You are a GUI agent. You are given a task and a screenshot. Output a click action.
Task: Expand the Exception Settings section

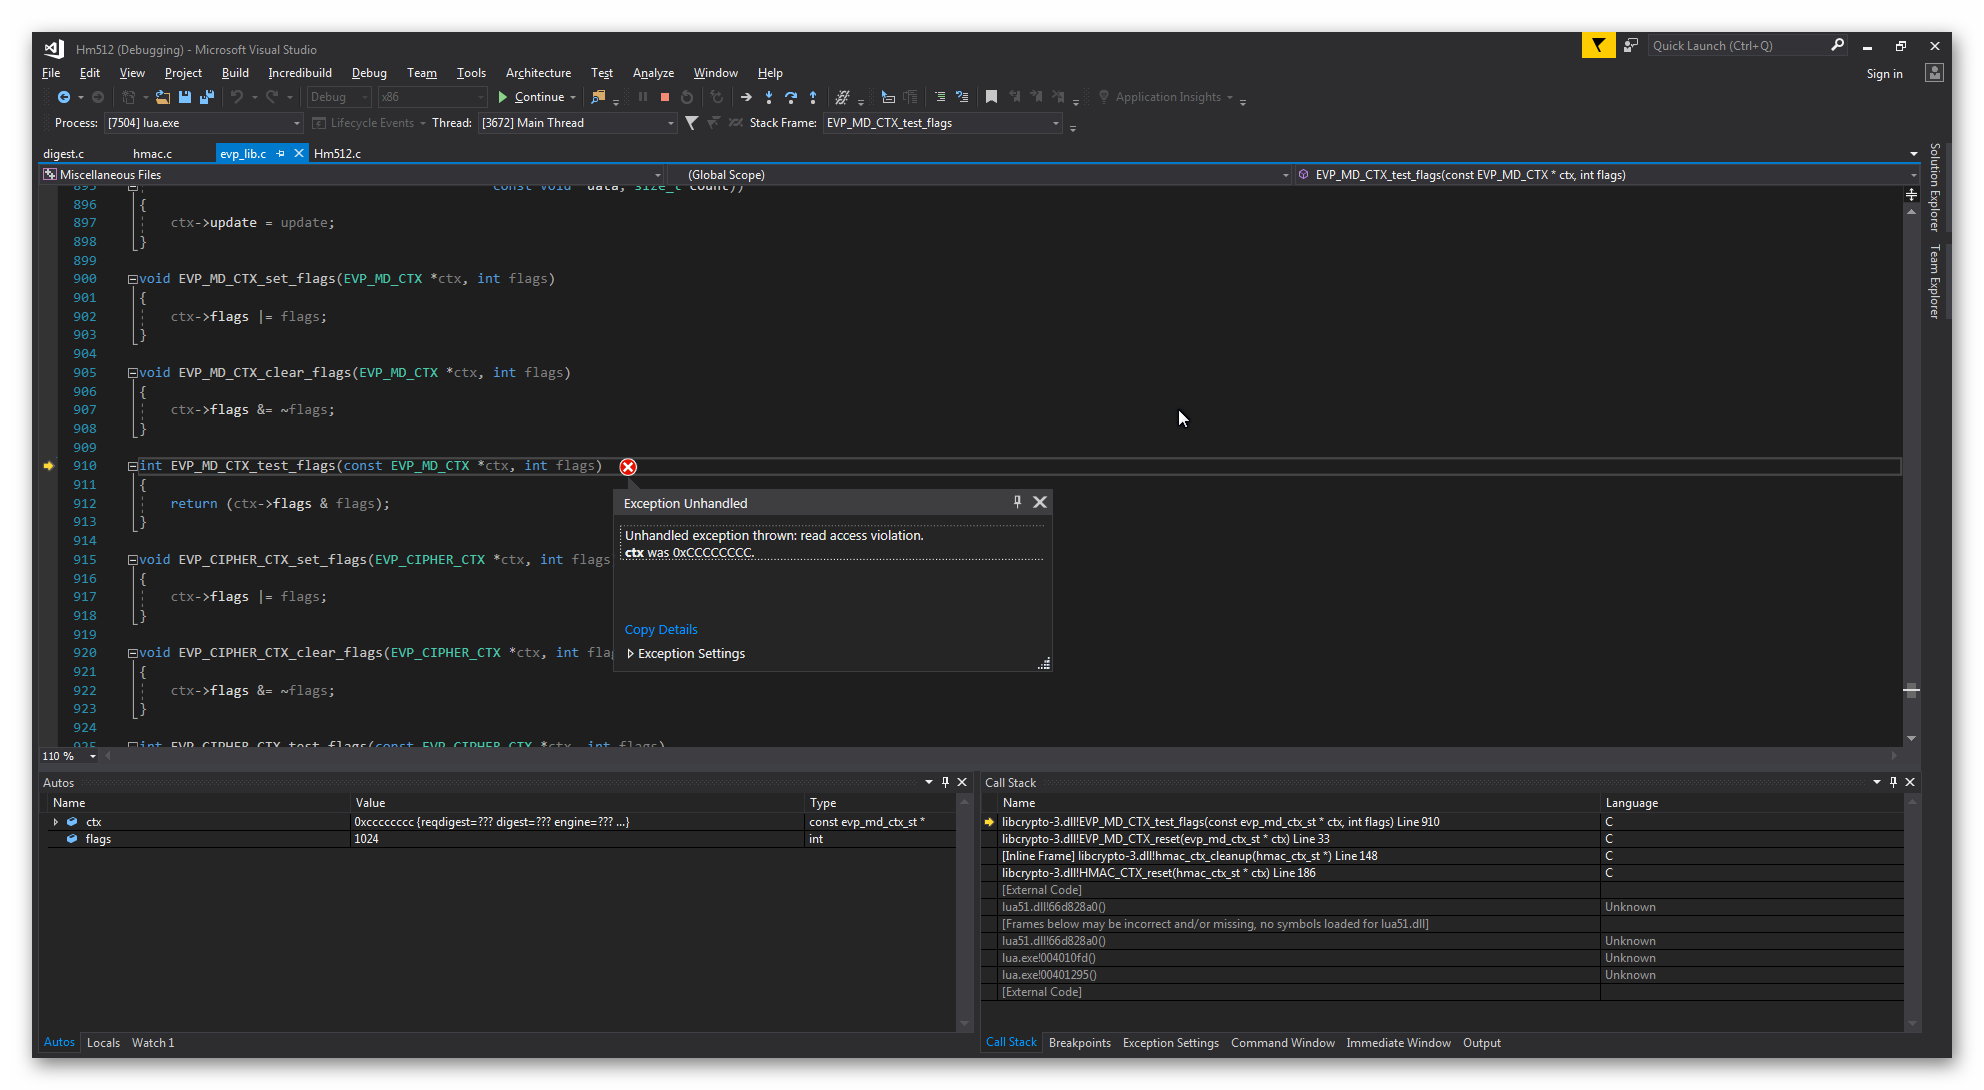point(631,654)
